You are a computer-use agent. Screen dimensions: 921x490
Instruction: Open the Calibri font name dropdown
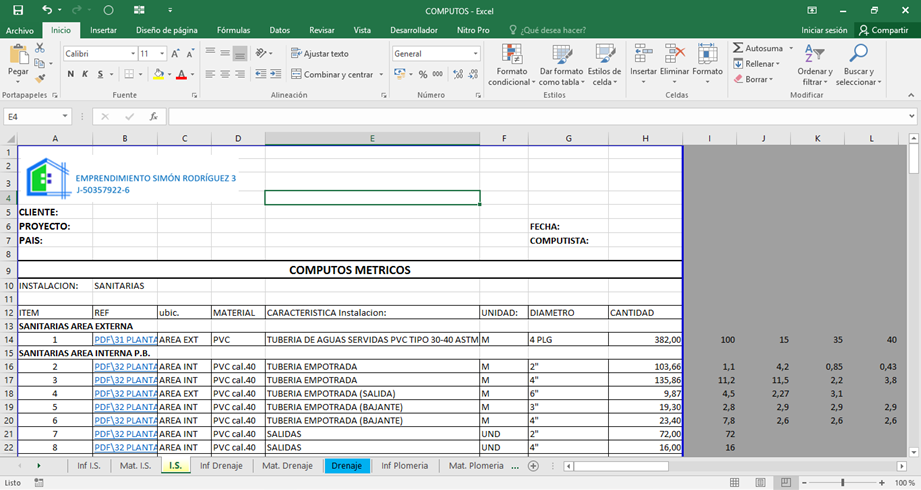click(x=133, y=53)
